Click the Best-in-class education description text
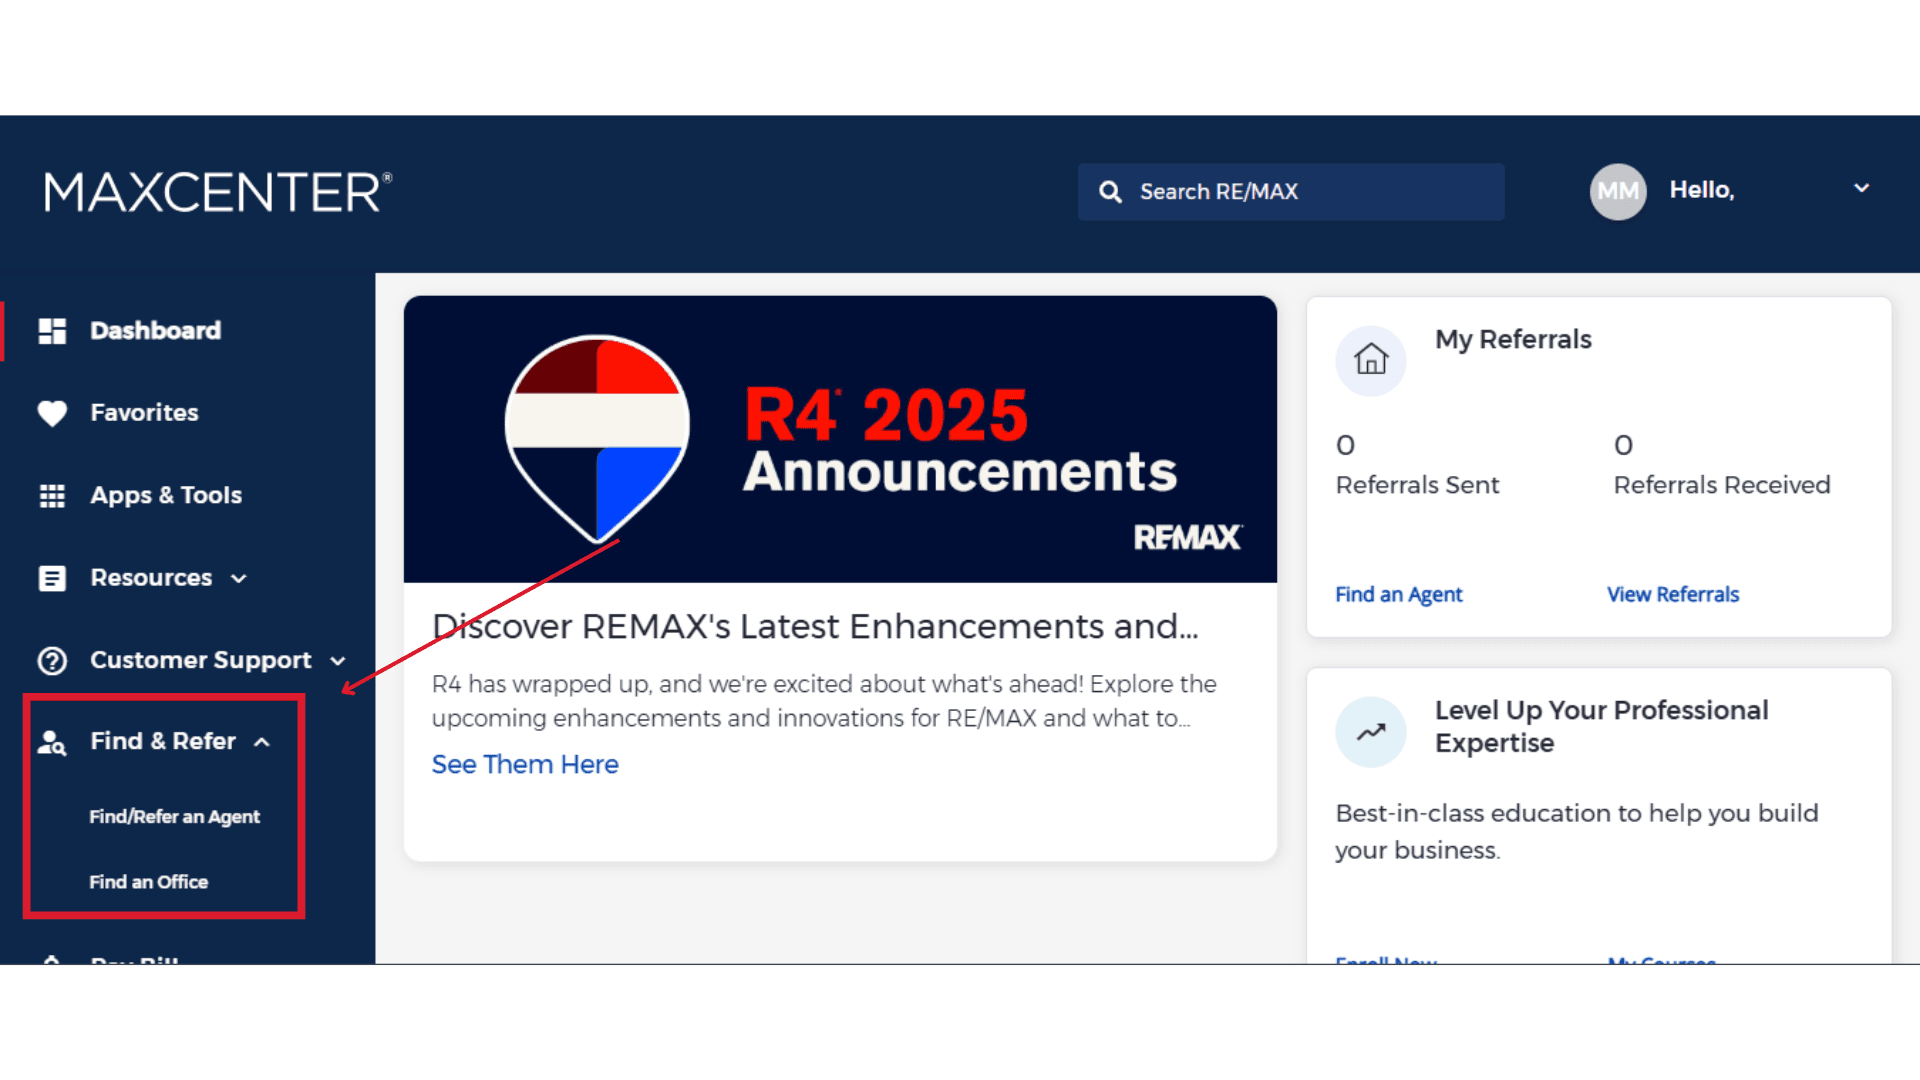The image size is (1920, 1080). pos(1577,832)
